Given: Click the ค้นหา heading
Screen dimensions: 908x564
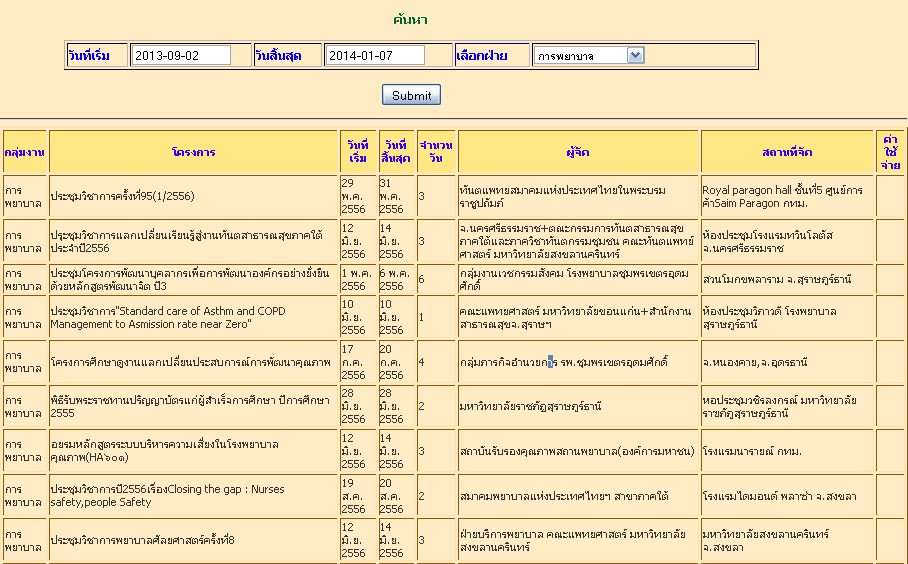Looking at the screenshot, I should [410, 20].
